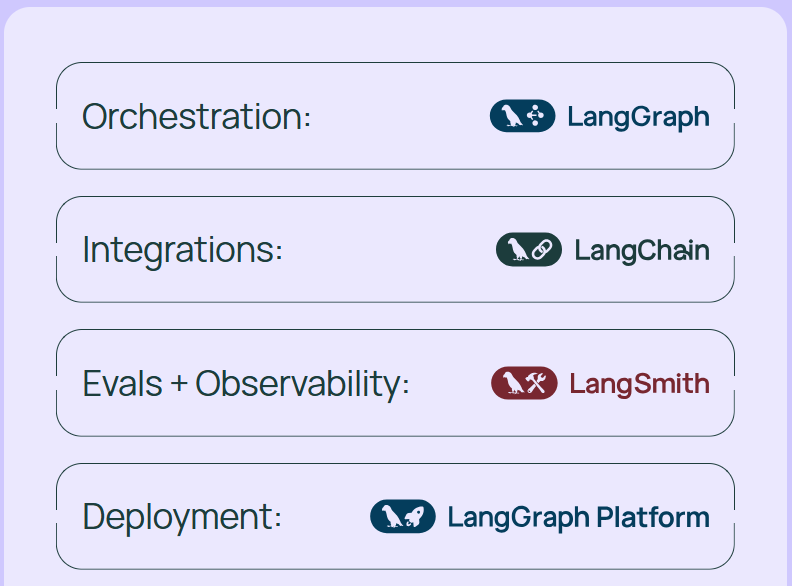This screenshot has height=586, width=792.
Task: Click the LangChain parrot chain-link badge
Action: pos(529,250)
